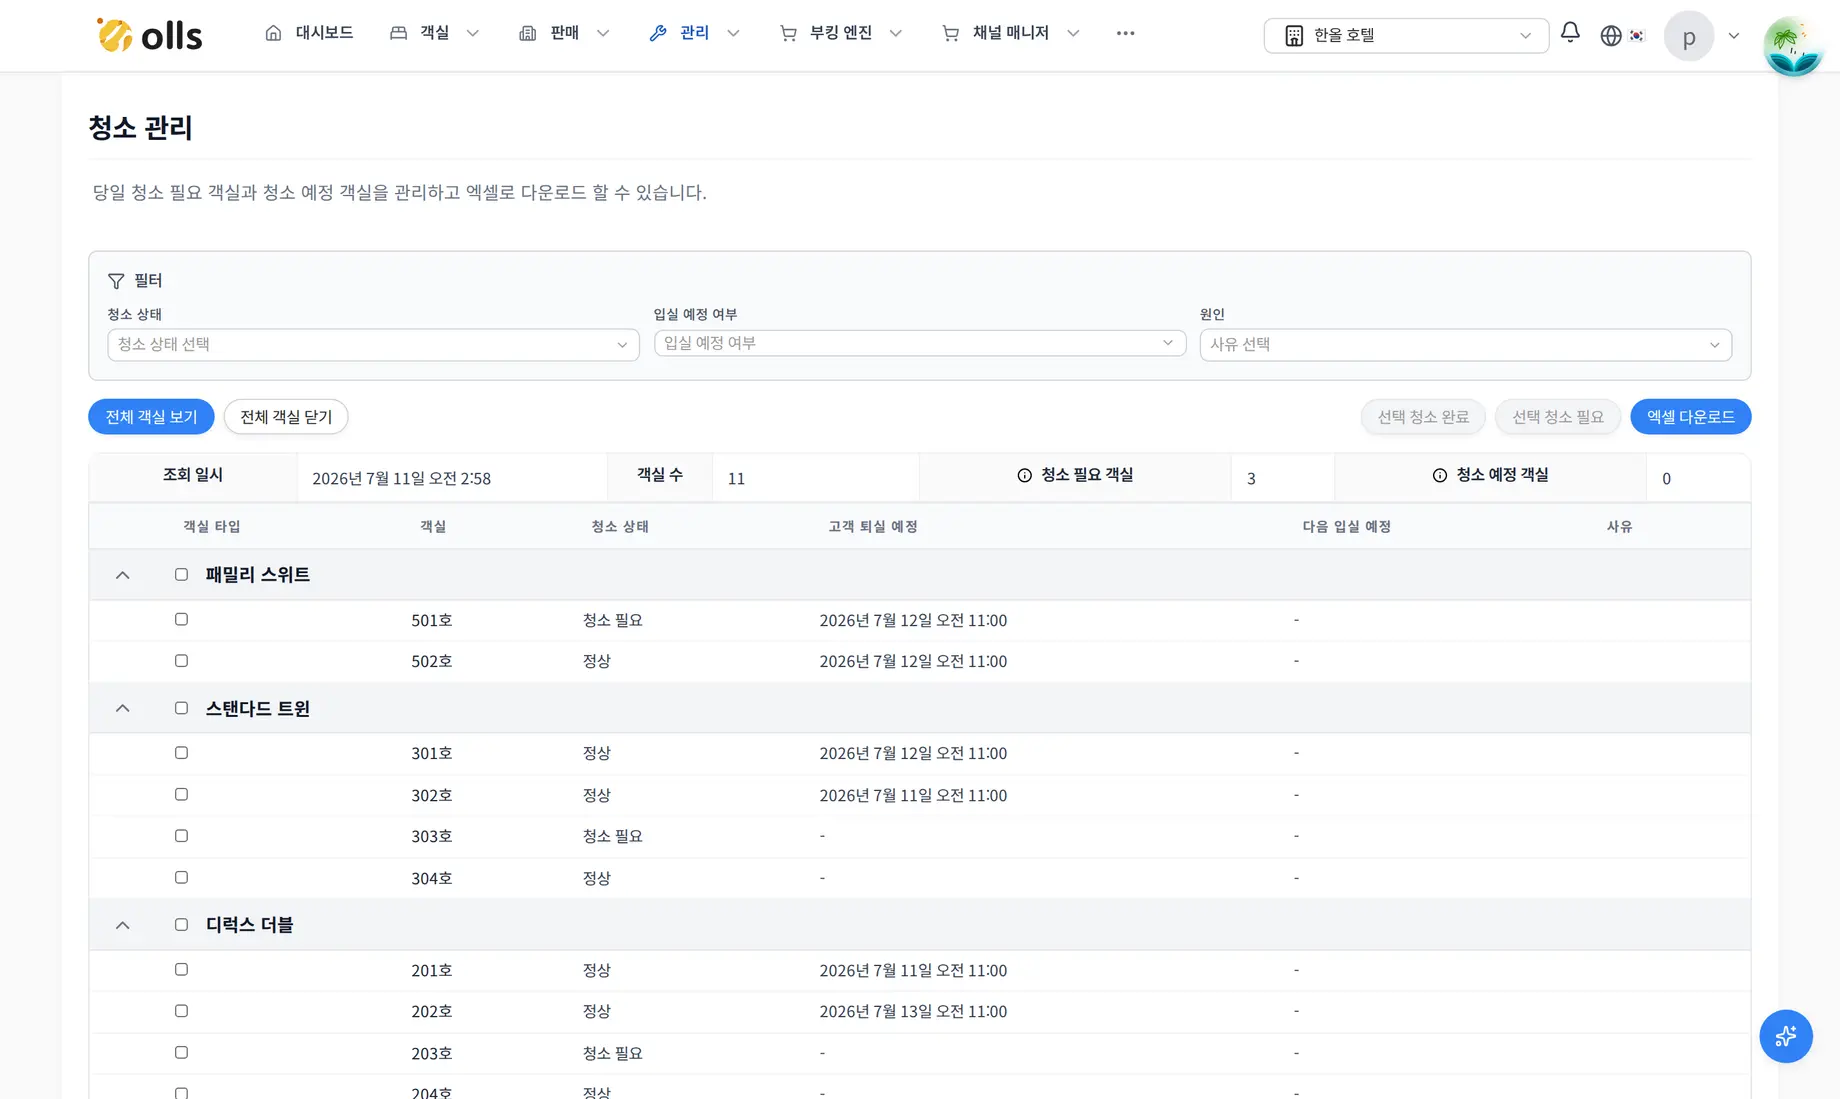The height and width of the screenshot is (1099, 1840).
Task: Open the globe language selector
Action: [1610, 35]
